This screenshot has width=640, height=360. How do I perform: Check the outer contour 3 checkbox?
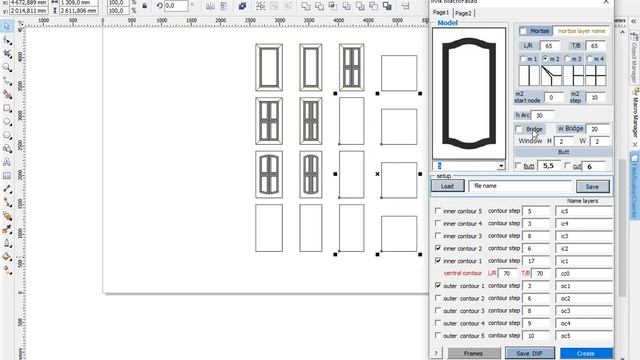click(x=438, y=311)
